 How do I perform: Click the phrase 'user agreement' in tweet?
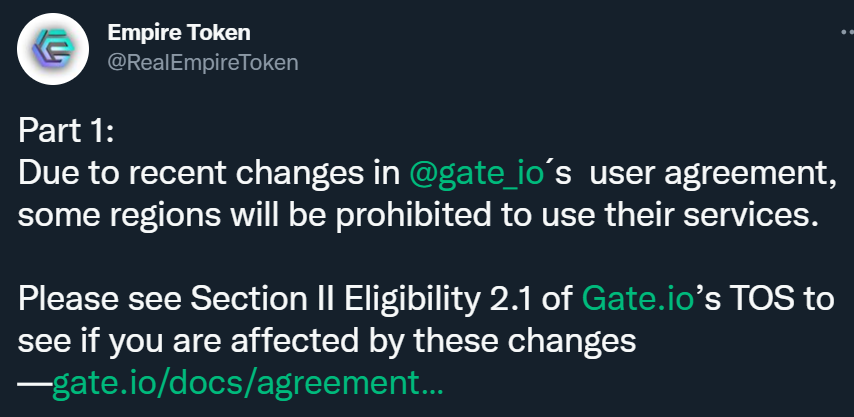(x=713, y=174)
